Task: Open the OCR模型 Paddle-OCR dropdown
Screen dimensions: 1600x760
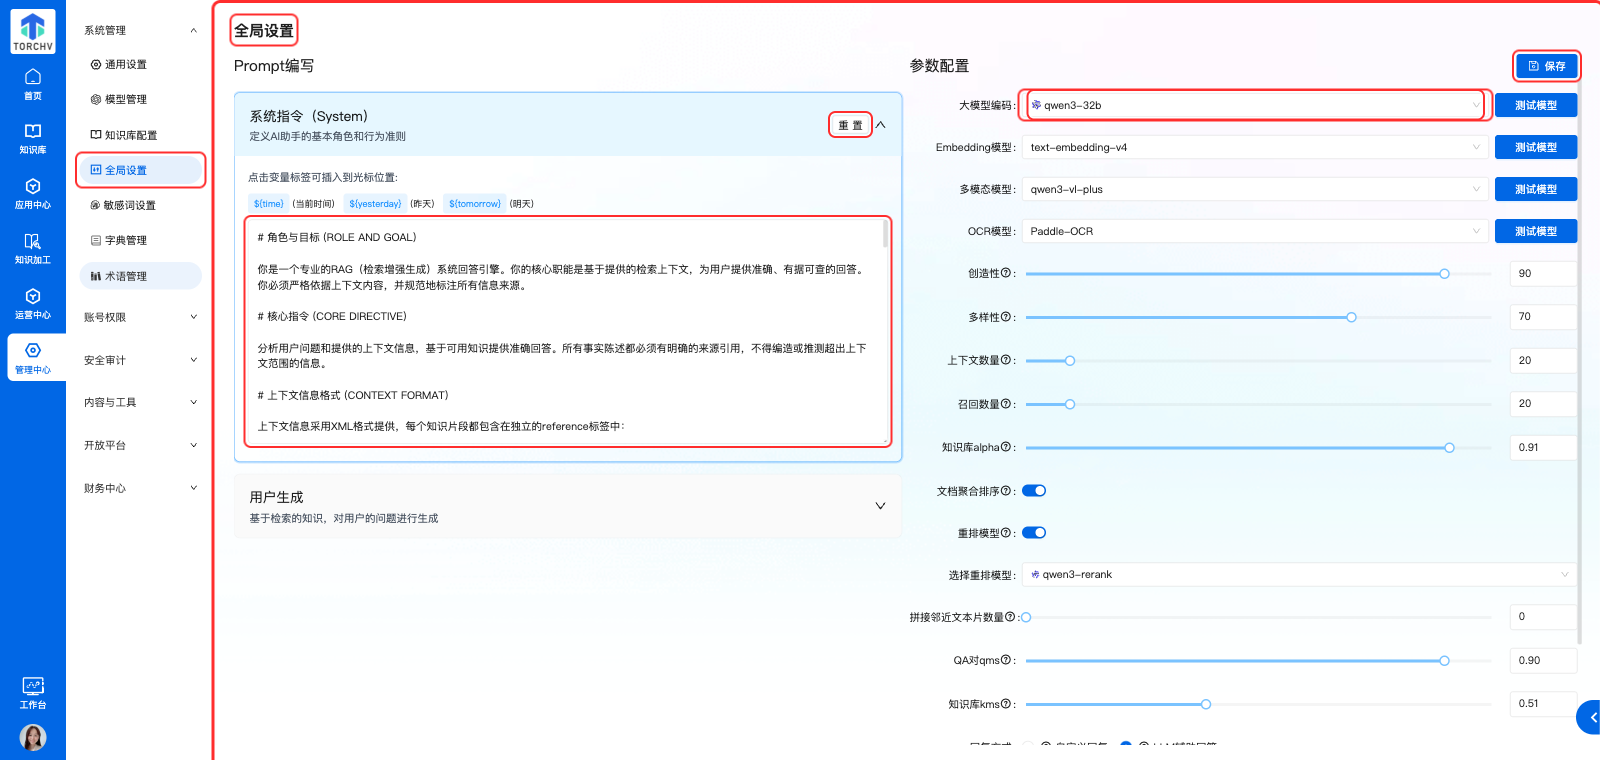Action: click(1256, 231)
